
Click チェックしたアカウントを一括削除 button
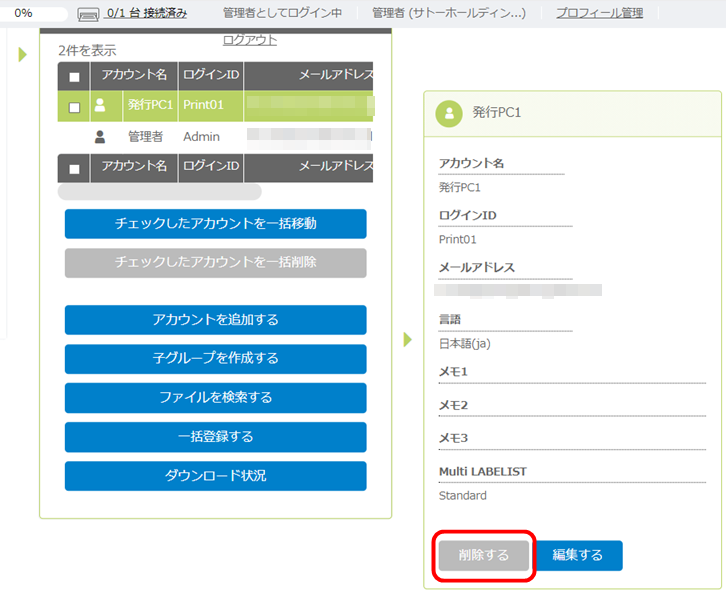(215, 262)
